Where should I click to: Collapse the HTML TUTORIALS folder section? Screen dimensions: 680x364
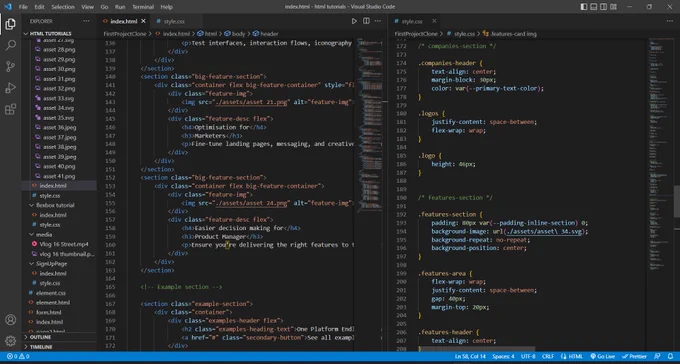(x=51, y=33)
